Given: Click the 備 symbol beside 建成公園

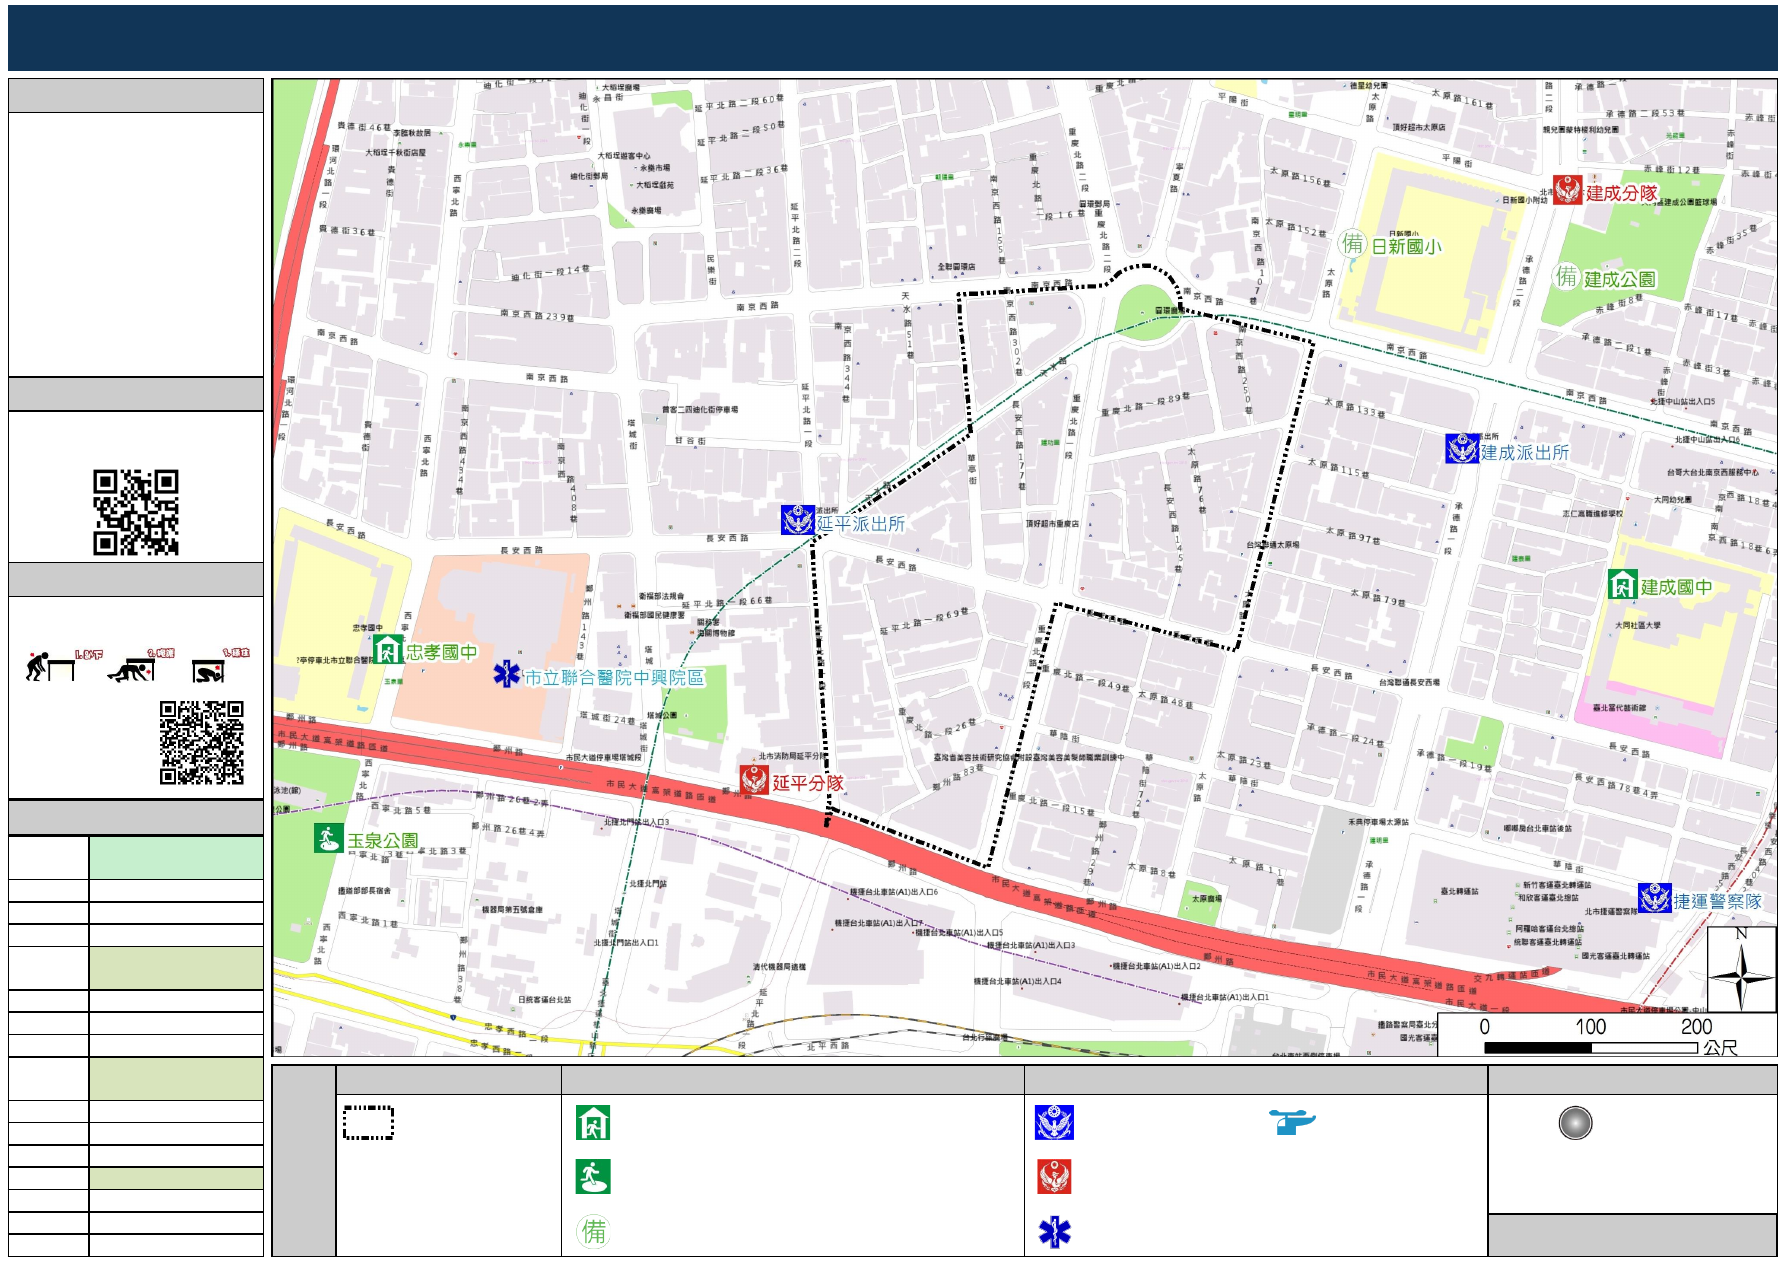Looking at the screenshot, I should pyautogui.click(x=1566, y=276).
